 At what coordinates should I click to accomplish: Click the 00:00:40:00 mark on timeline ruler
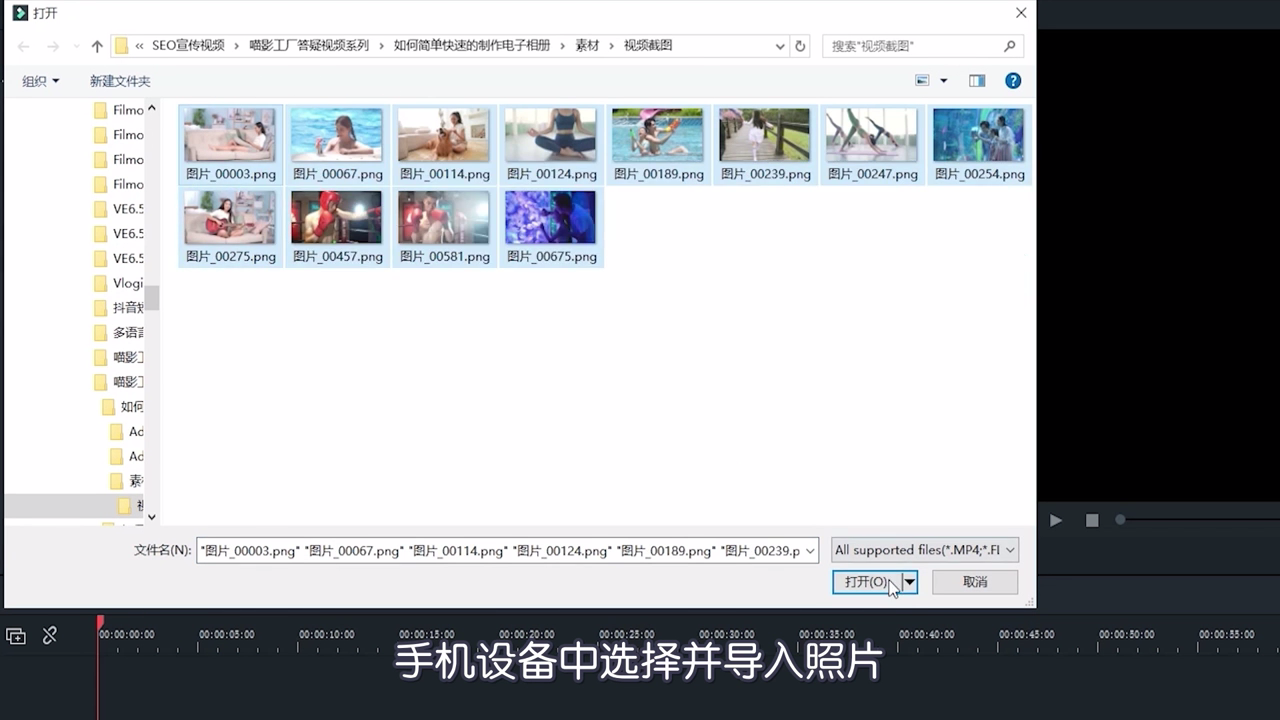927,635
